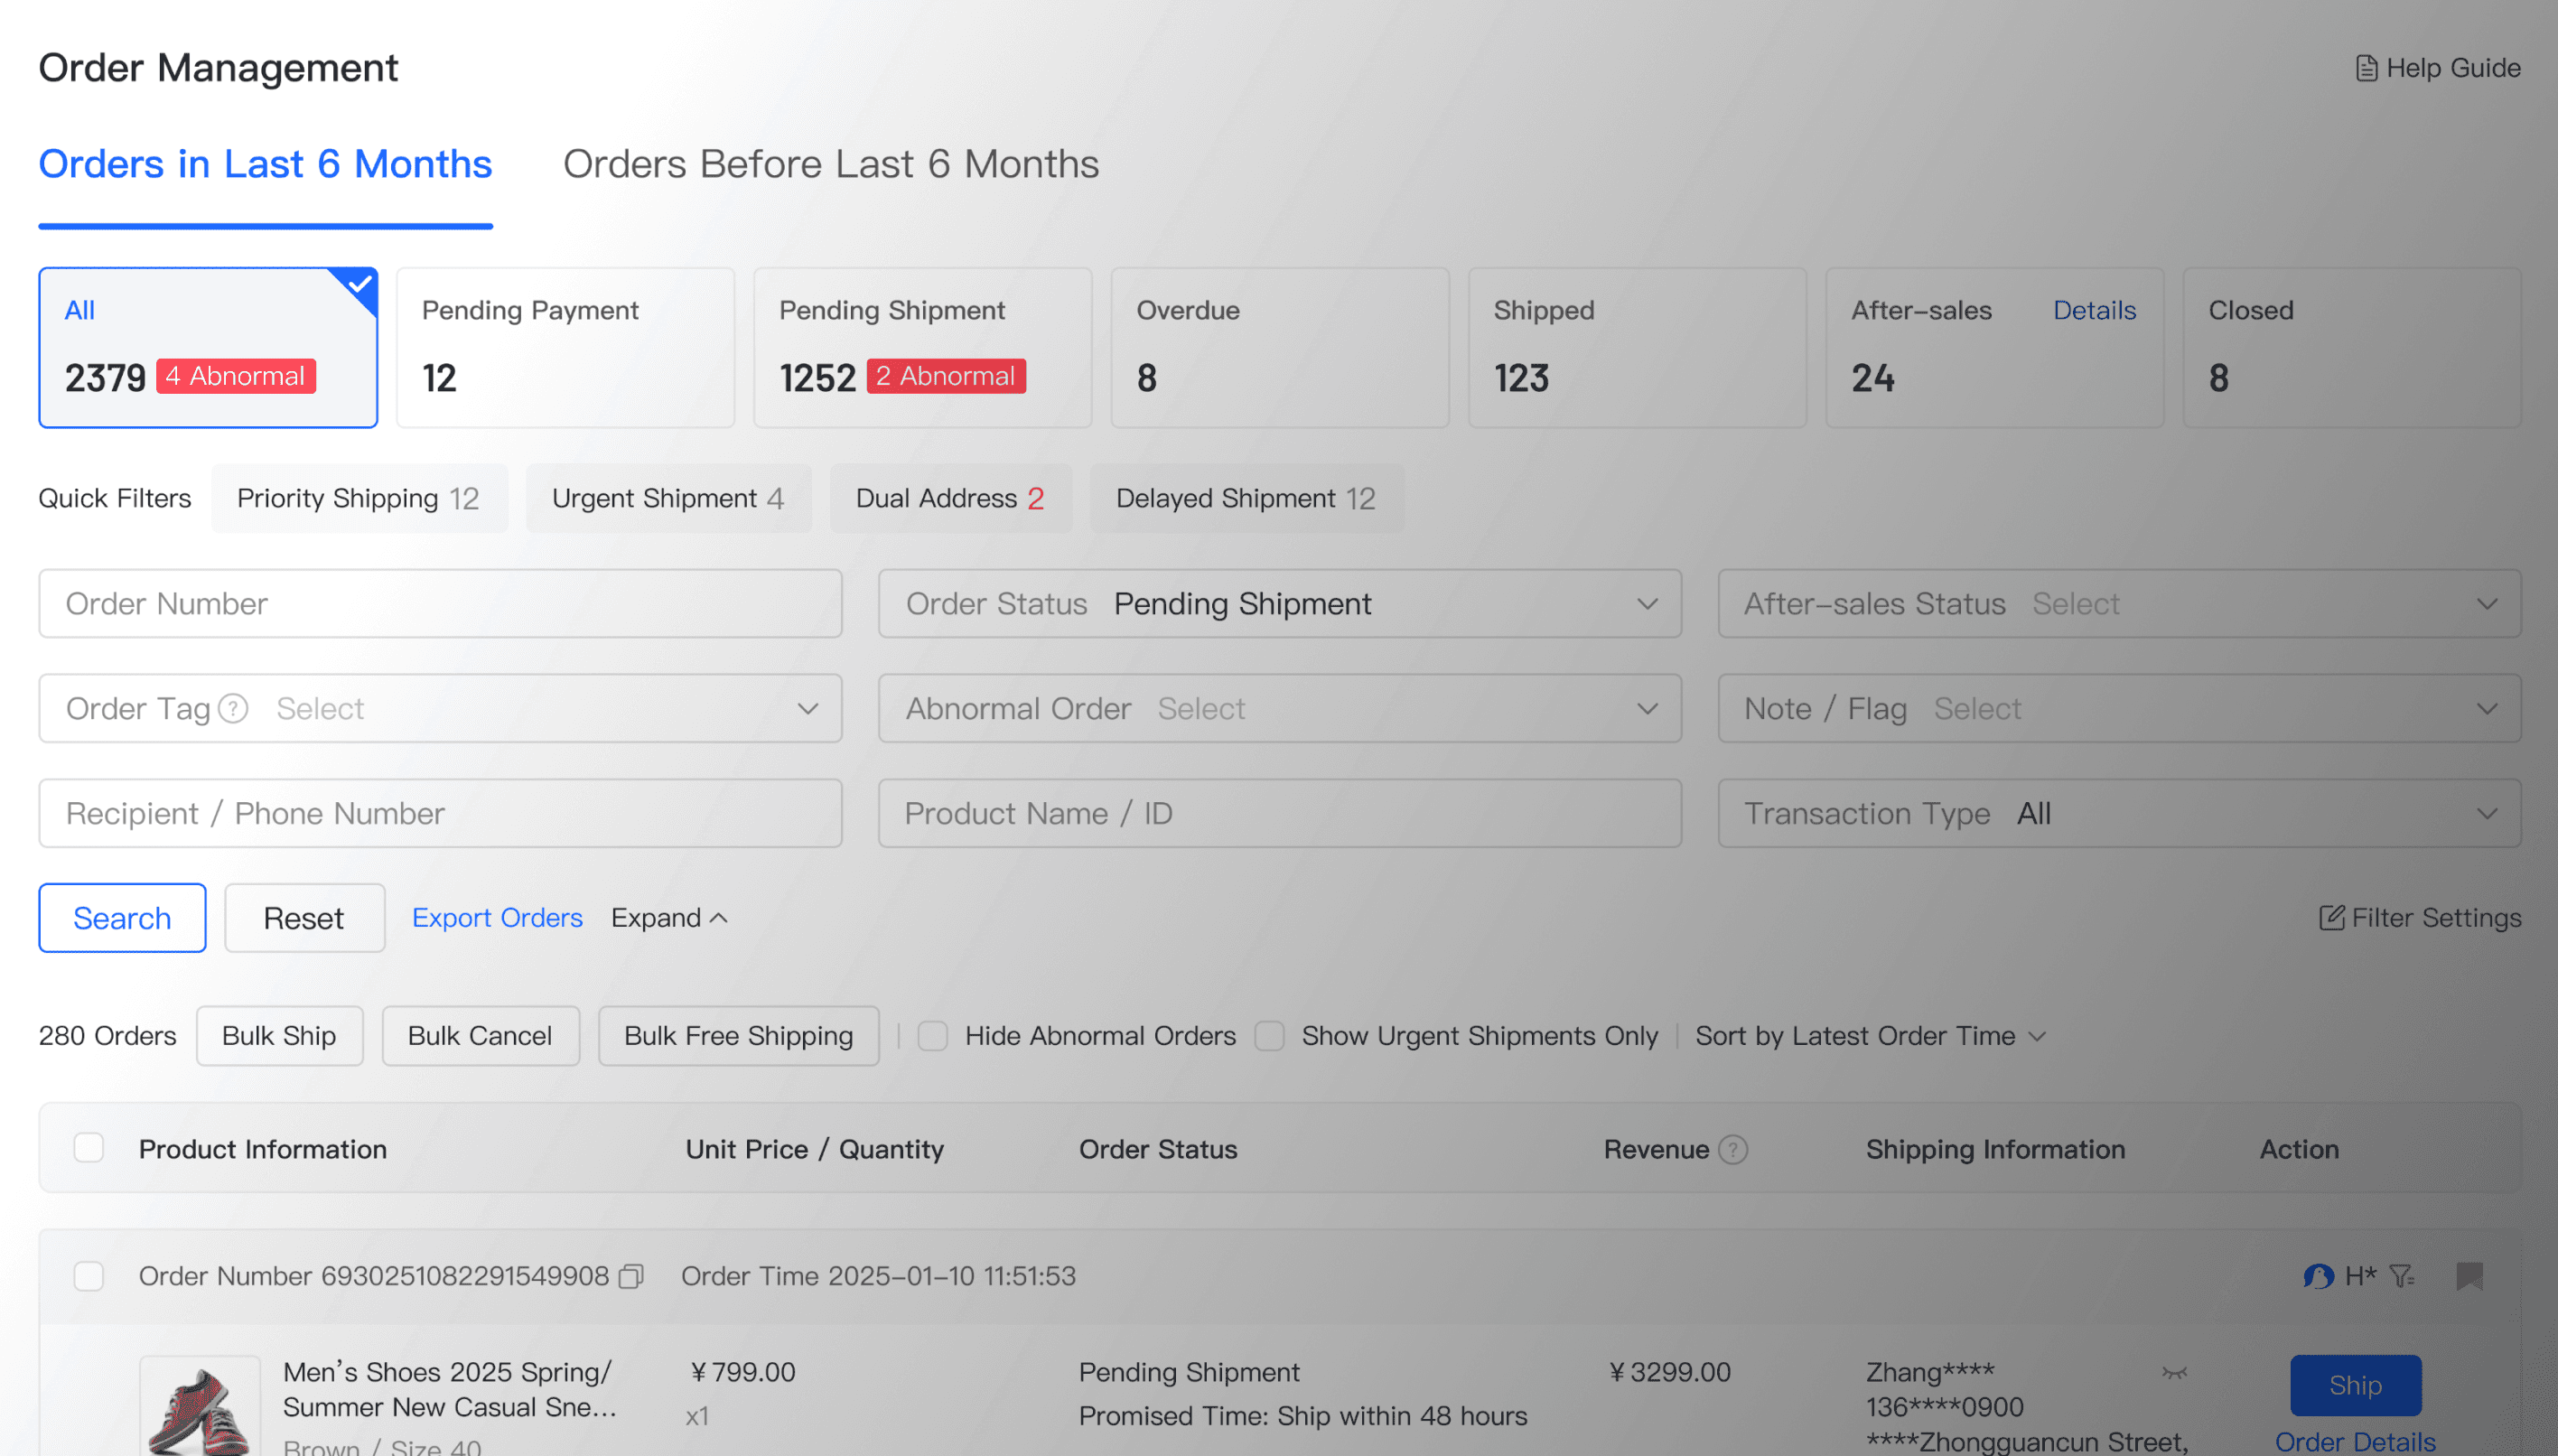The image size is (2558, 1456).
Task: Reveal recipient info via closed-eye icon
Action: [x=2174, y=1373]
